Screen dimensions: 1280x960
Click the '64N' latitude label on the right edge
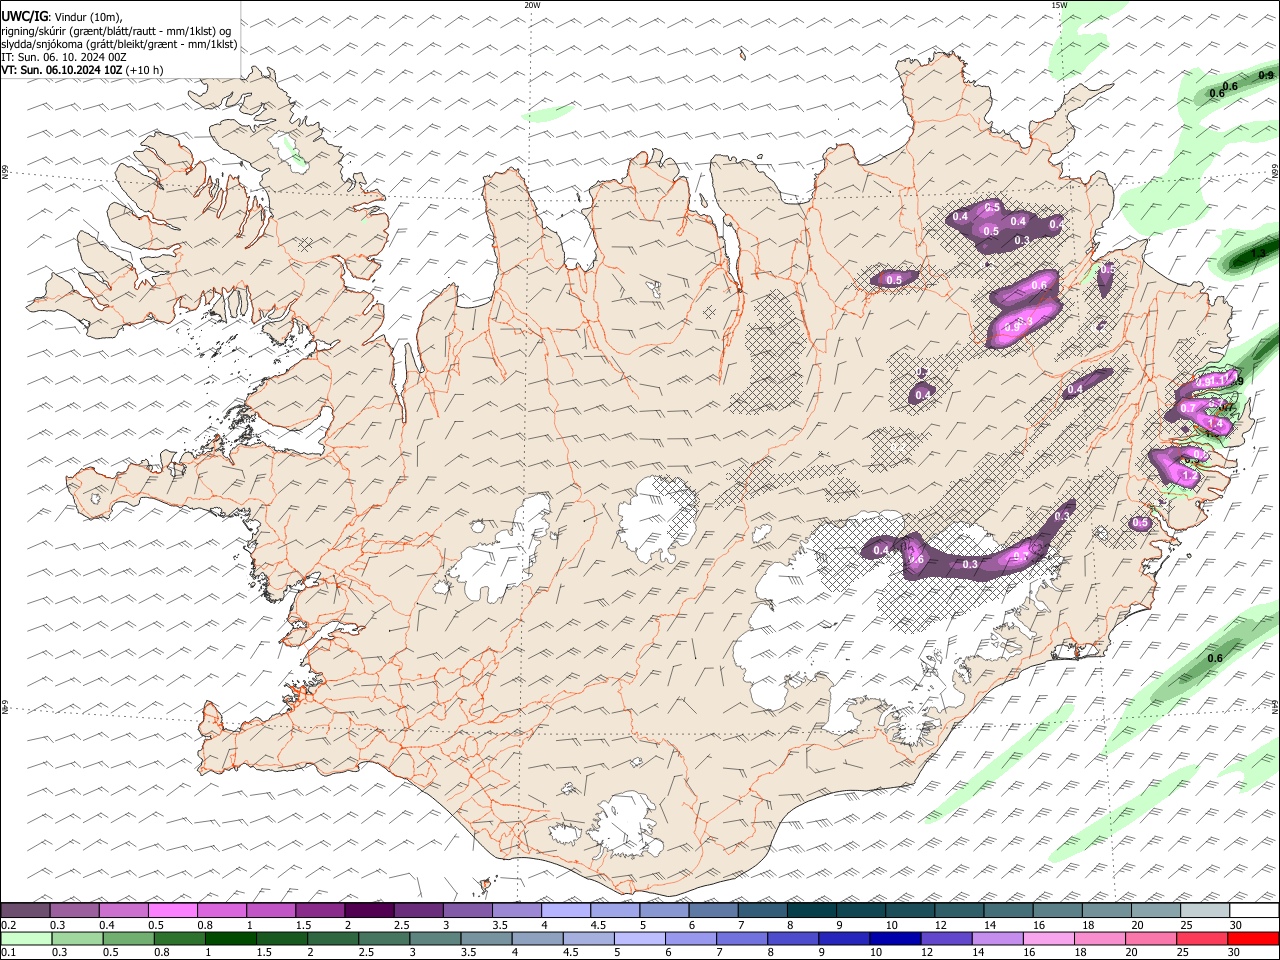tap(1275, 707)
